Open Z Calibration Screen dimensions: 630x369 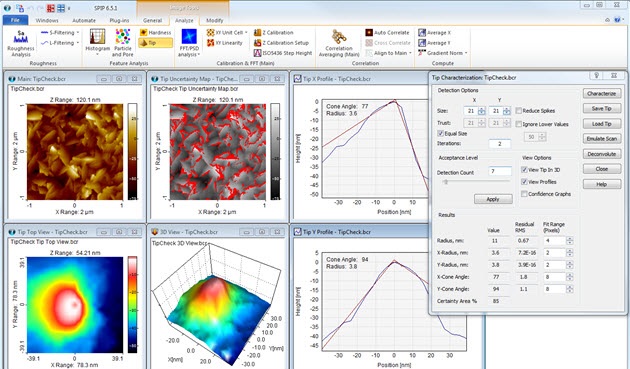coord(274,33)
